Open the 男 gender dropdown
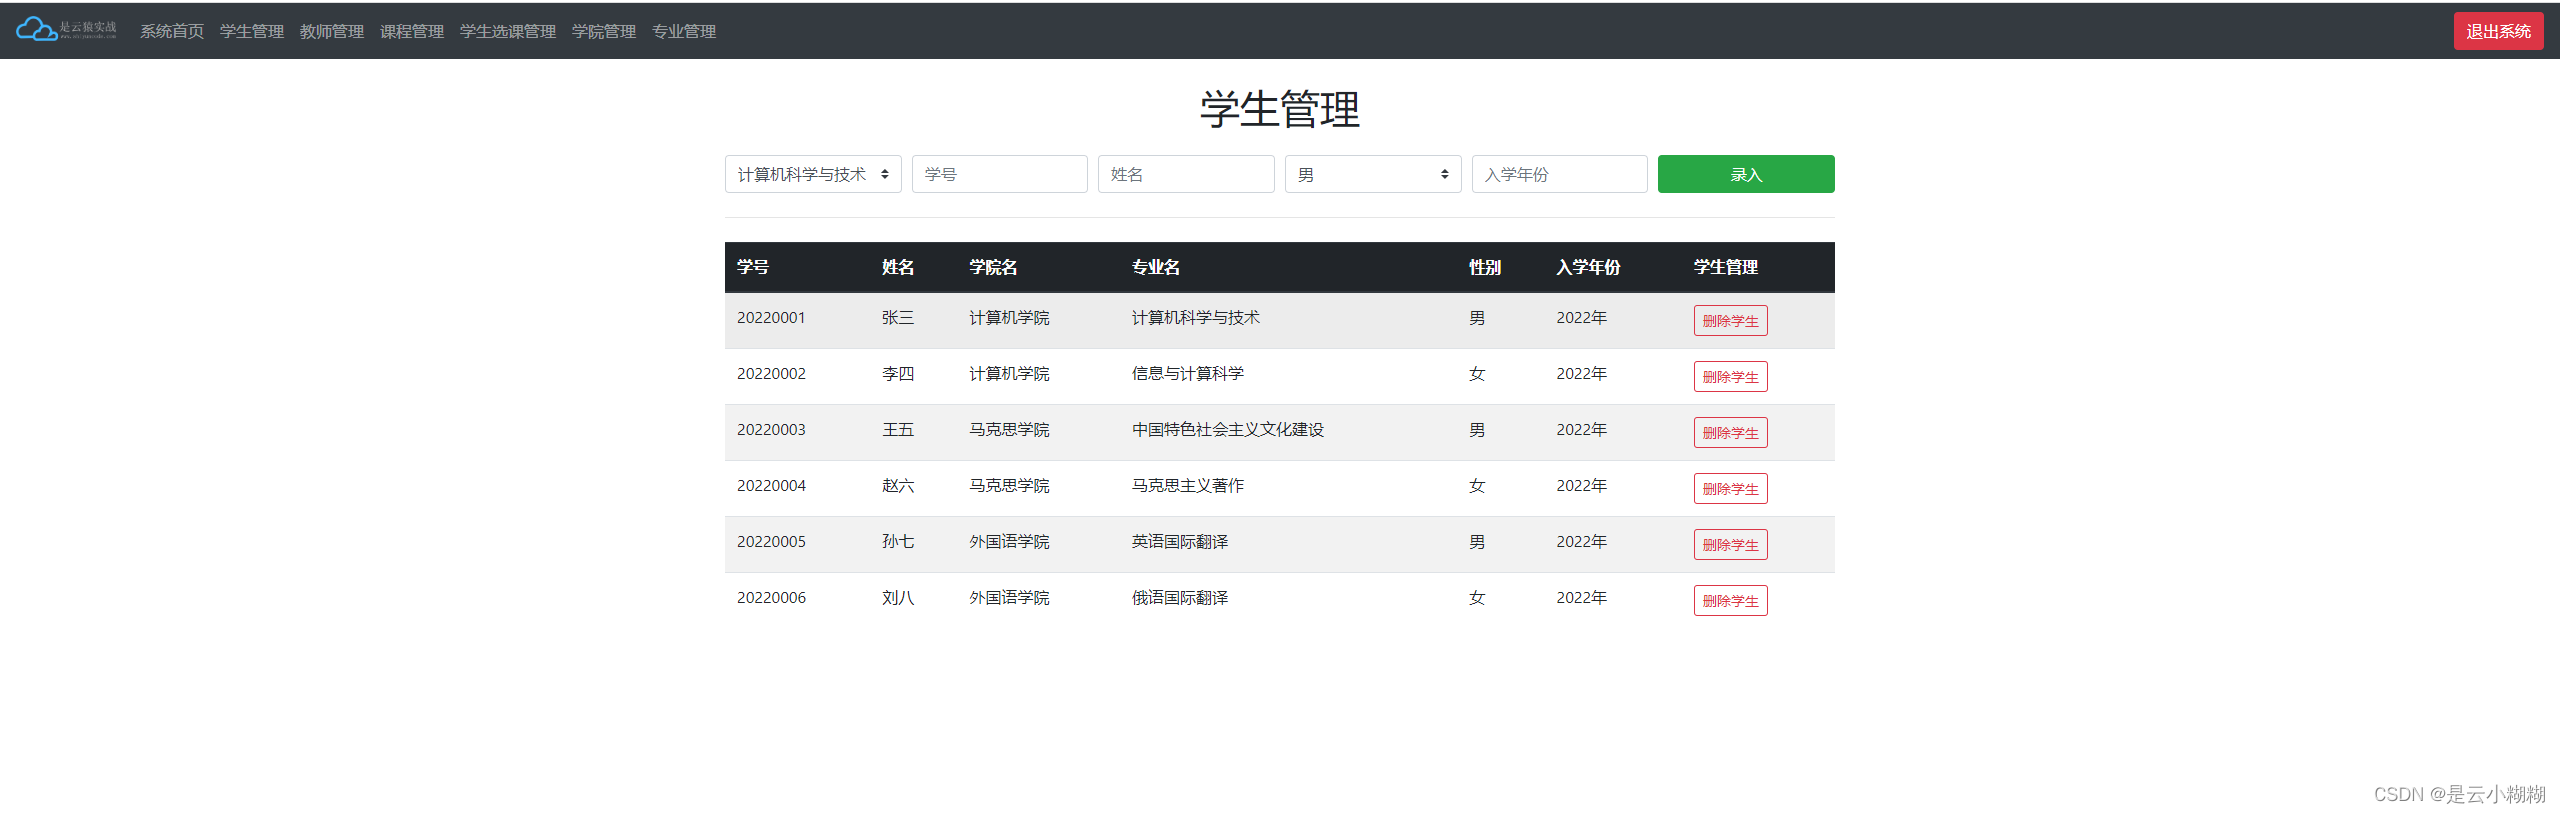Image resolution: width=2560 pixels, height=814 pixels. 1373,174
